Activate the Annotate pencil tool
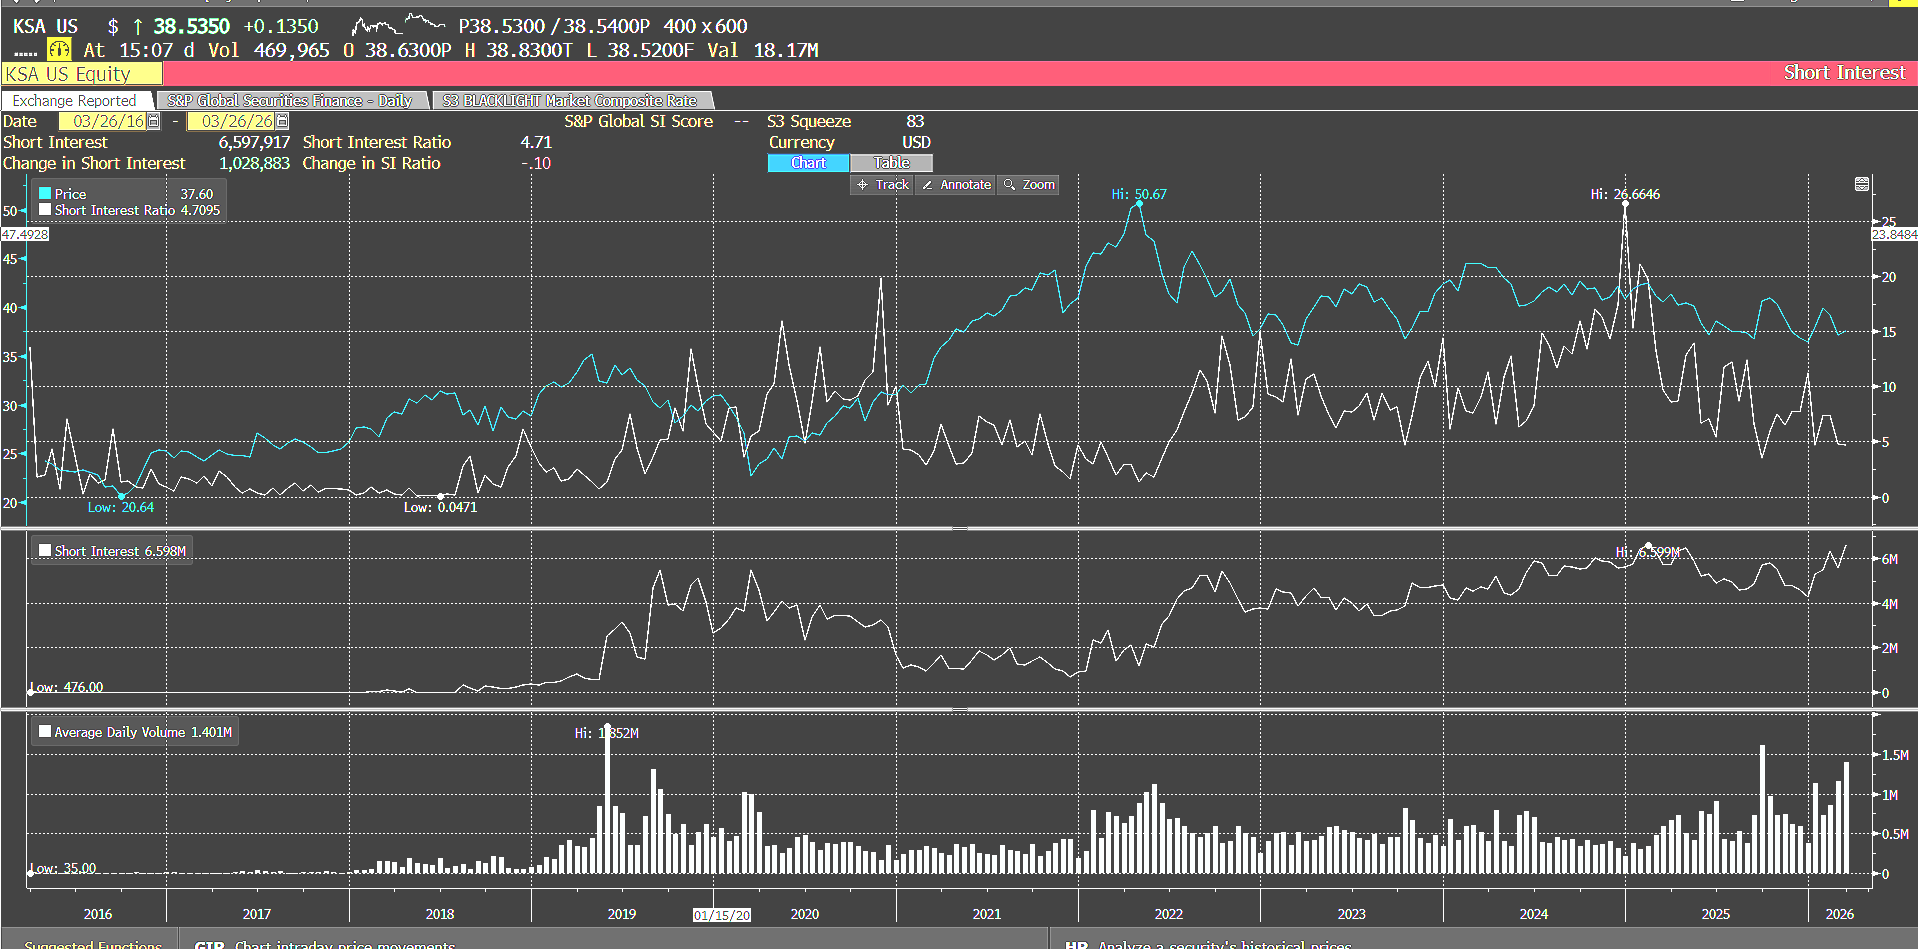1918x949 pixels. pyautogui.click(x=954, y=184)
